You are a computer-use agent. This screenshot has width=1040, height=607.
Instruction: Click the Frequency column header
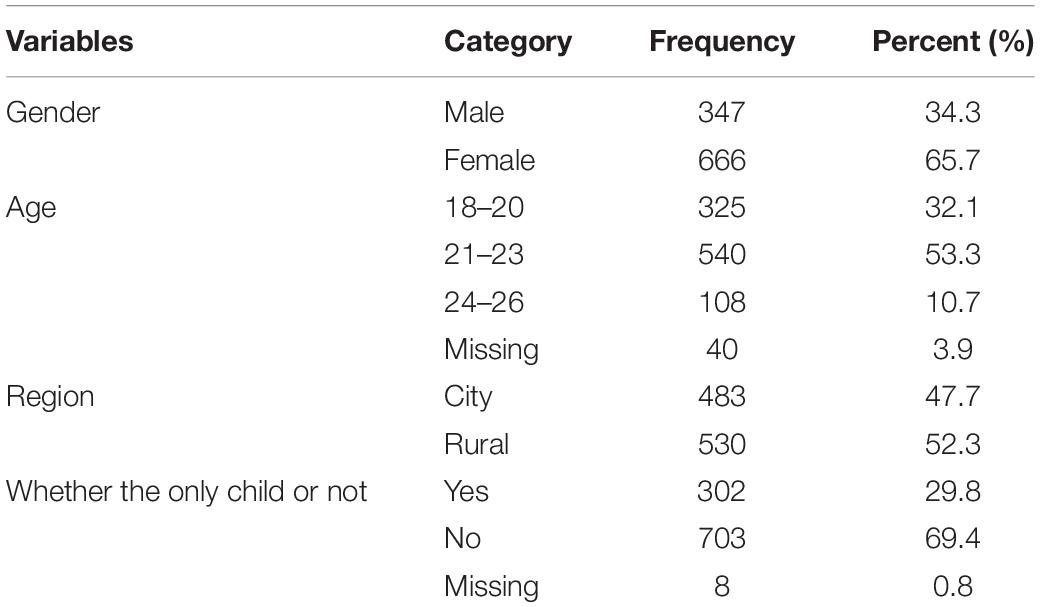722,41
